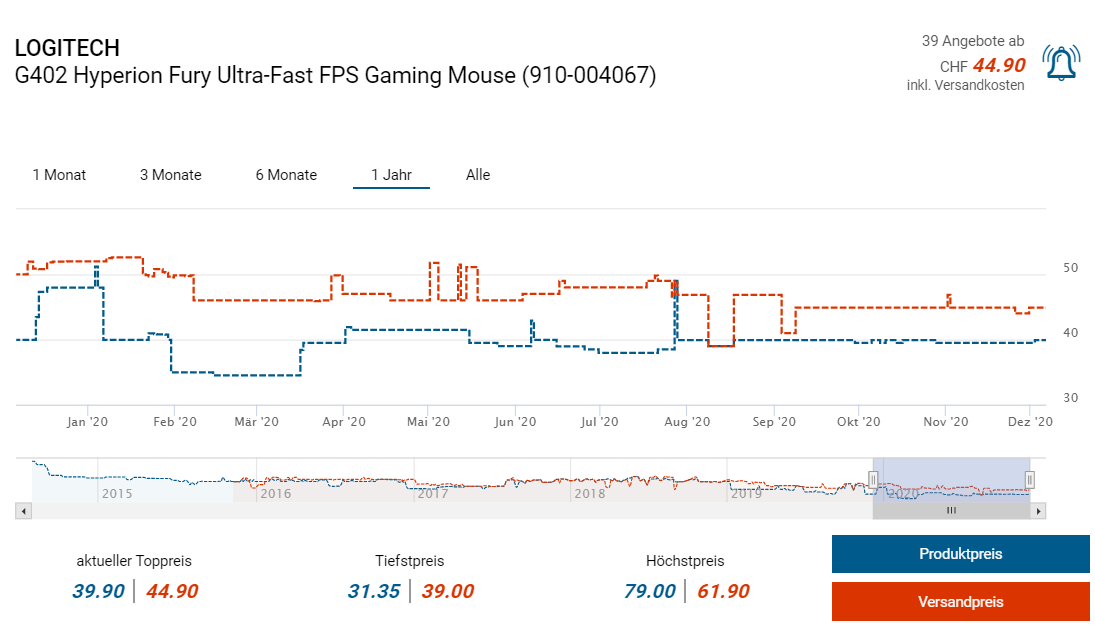Click the 2016 area in the navigator timeline
The width and height of the screenshot is (1095, 627).
[x=275, y=492]
